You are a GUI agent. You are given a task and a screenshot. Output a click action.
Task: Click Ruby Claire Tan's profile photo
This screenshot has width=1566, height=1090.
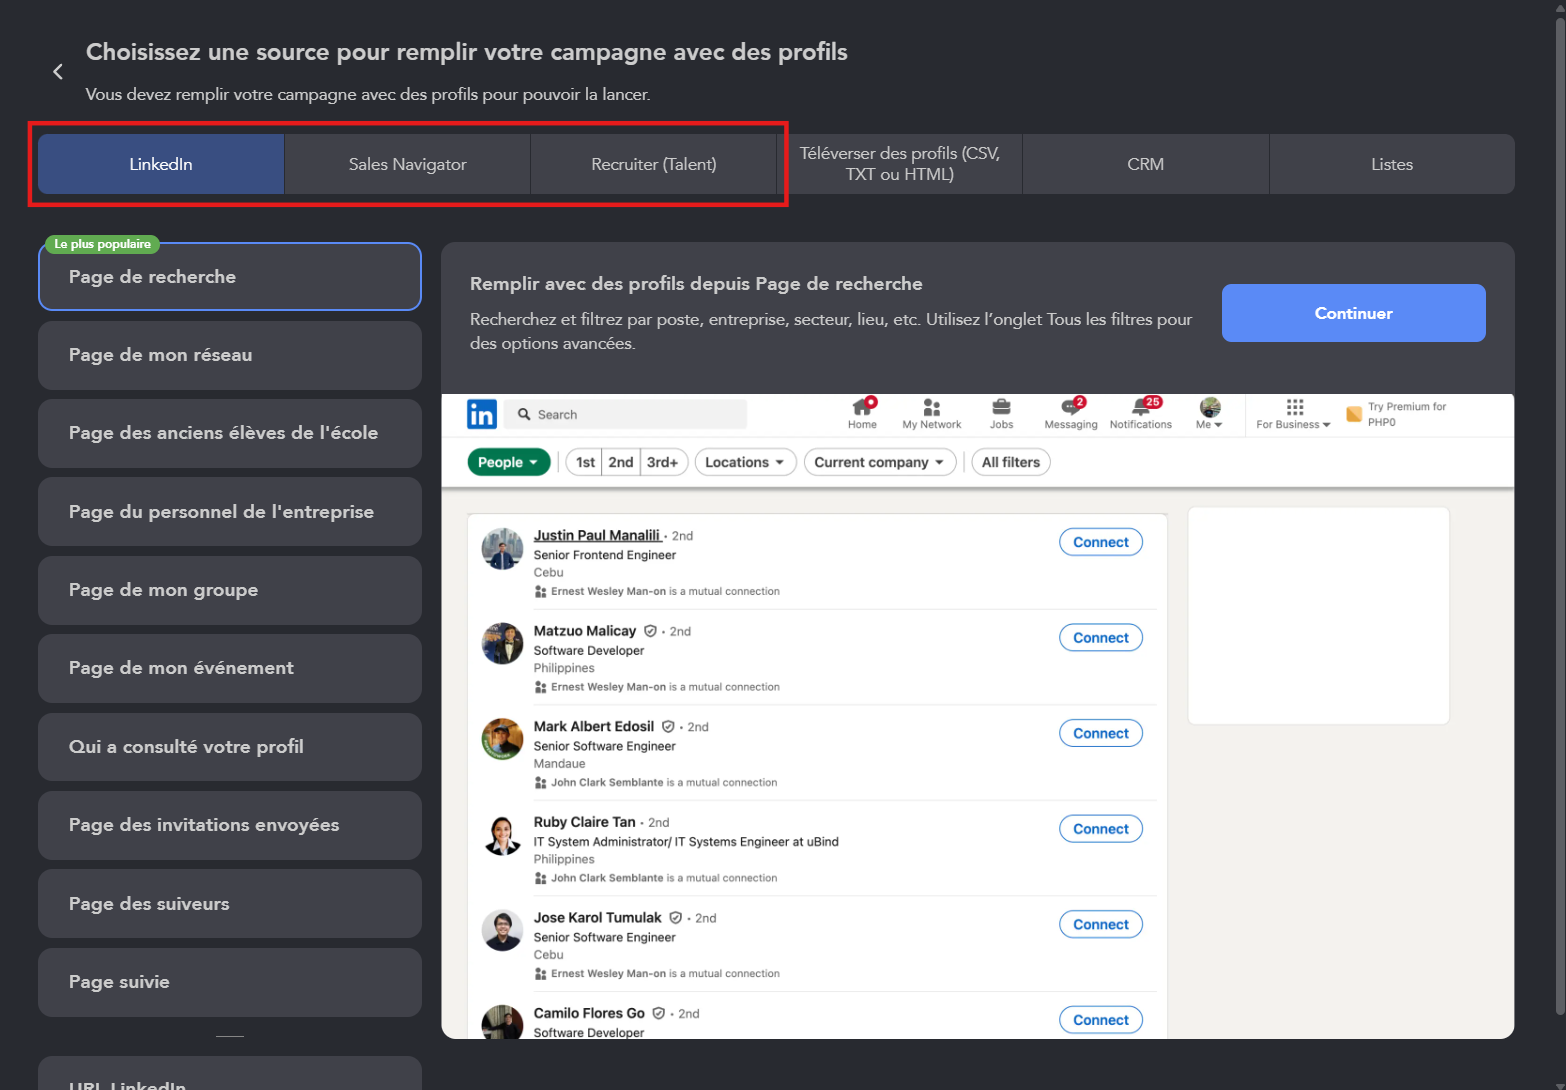[x=502, y=835]
